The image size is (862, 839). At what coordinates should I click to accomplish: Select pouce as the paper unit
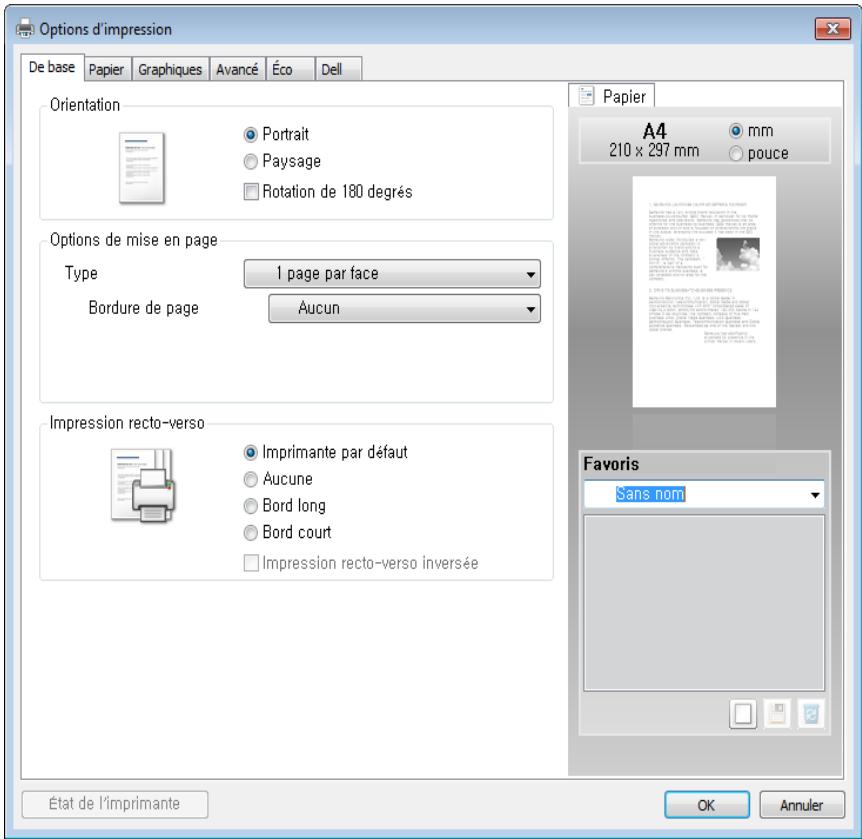click(x=736, y=154)
